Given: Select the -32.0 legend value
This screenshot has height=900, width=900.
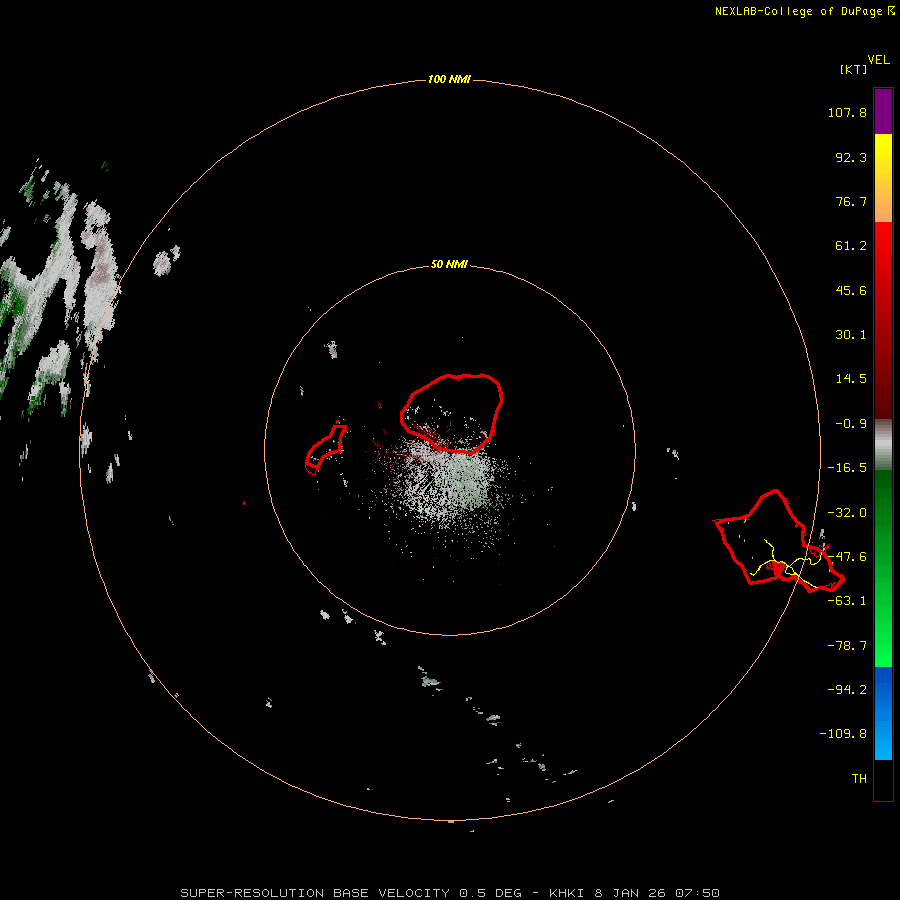Looking at the screenshot, I should click(847, 513).
